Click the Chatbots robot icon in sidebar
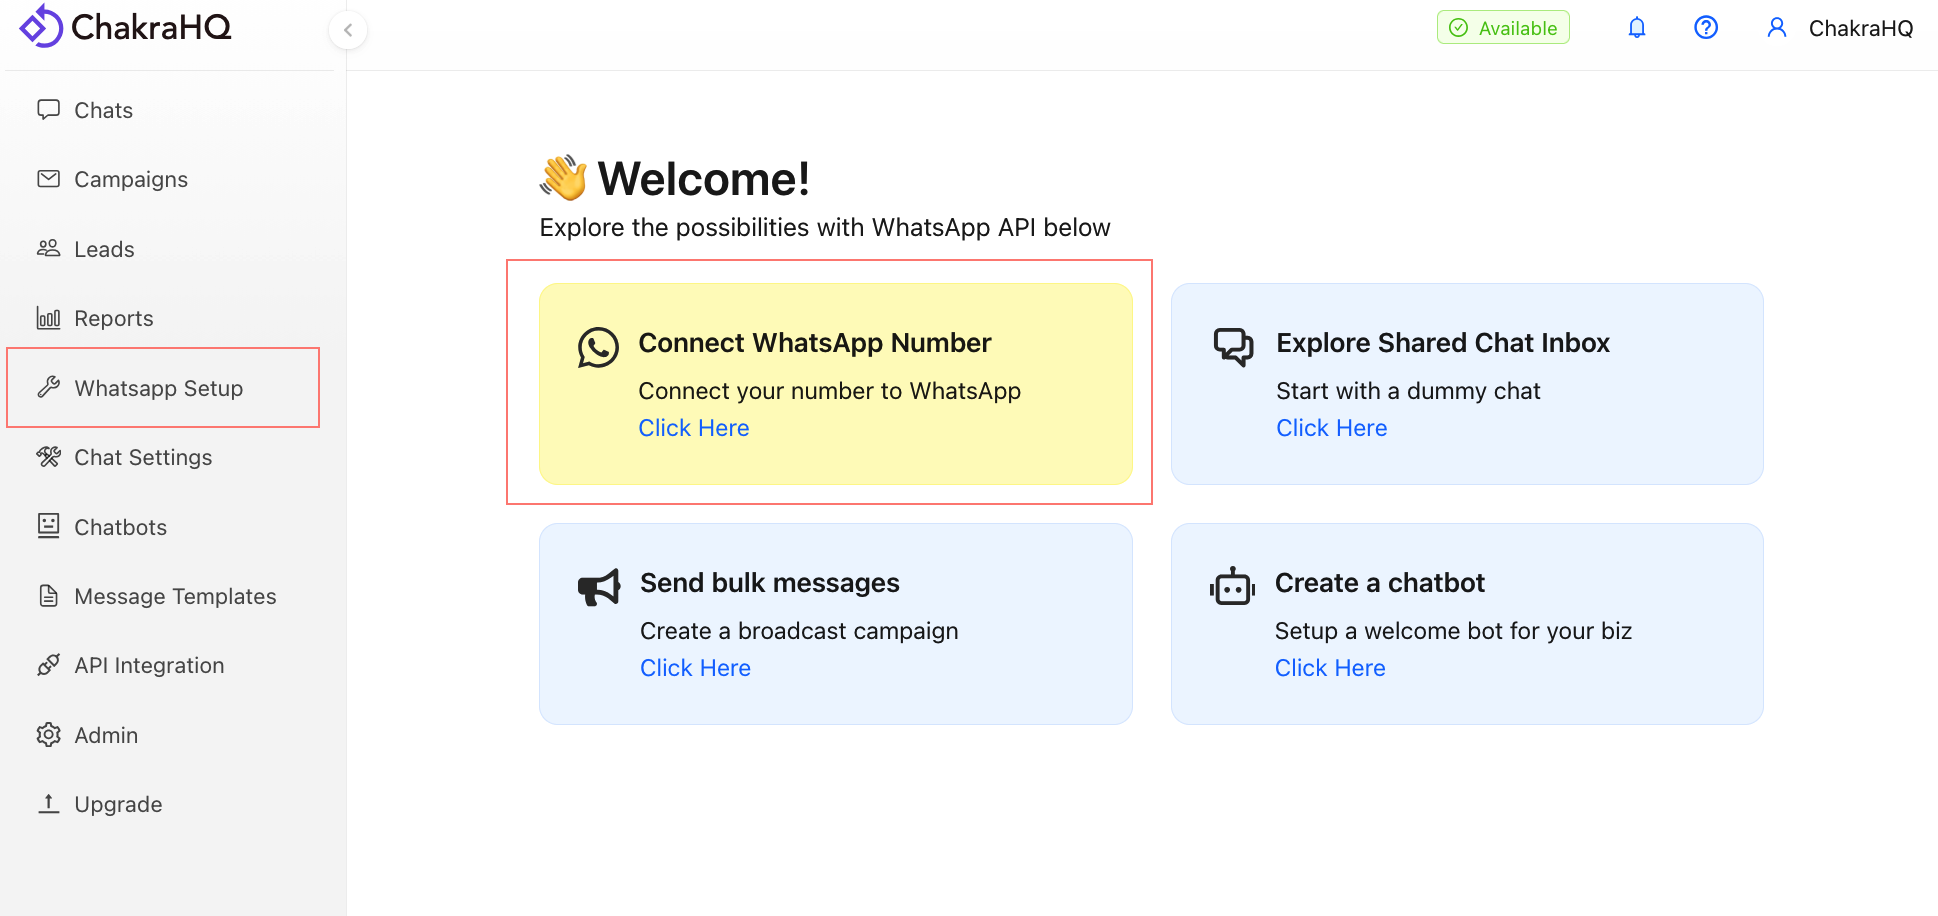Viewport: 1938px width, 916px height. 48,526
